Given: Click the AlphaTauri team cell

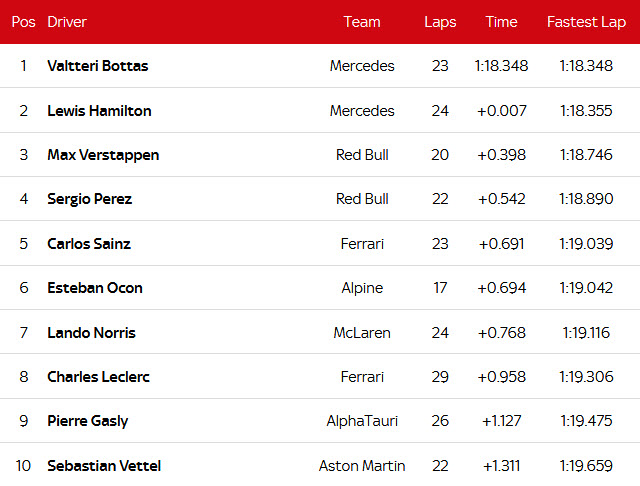Looking at the screenshot, I should click(362, 421).
